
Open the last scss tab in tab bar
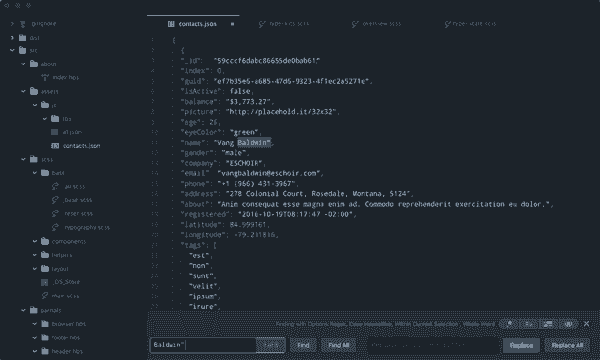pyautogui.click(x=471, y=24)
